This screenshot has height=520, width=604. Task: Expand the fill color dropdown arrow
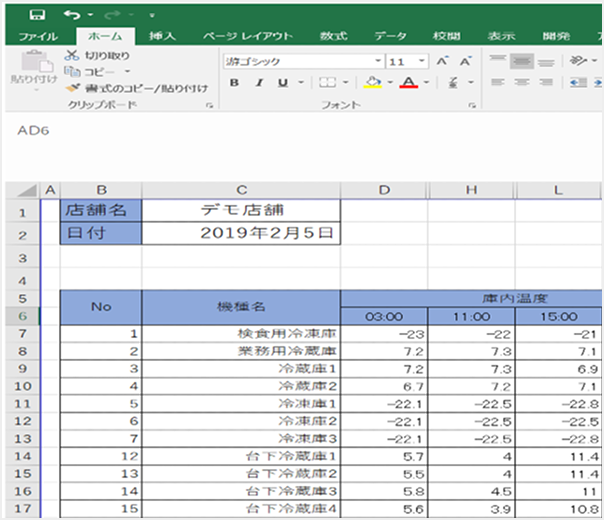[x=390, y=82]
